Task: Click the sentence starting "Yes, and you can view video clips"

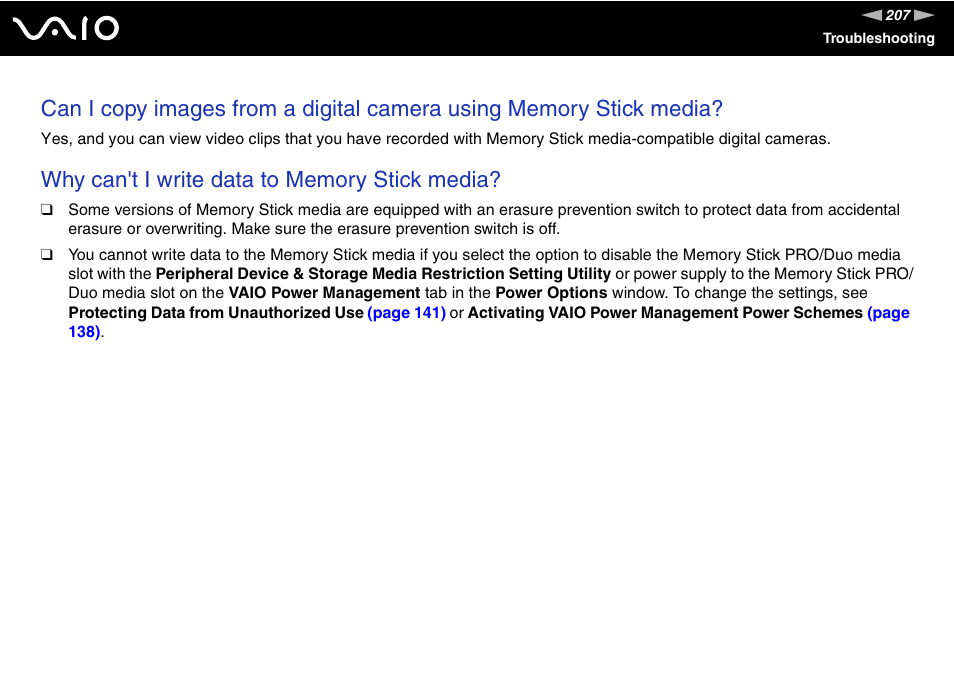Action: [x=436, y=139]
